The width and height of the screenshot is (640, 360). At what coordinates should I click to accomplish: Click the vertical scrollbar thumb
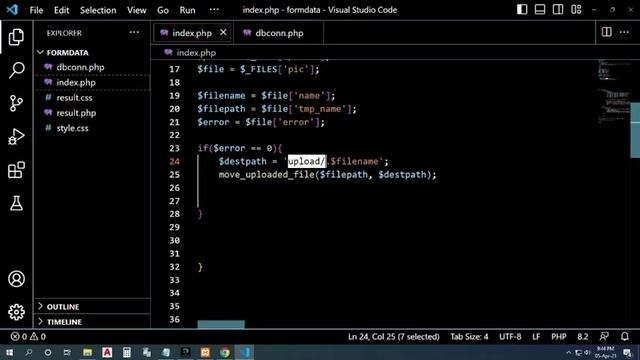635,130
